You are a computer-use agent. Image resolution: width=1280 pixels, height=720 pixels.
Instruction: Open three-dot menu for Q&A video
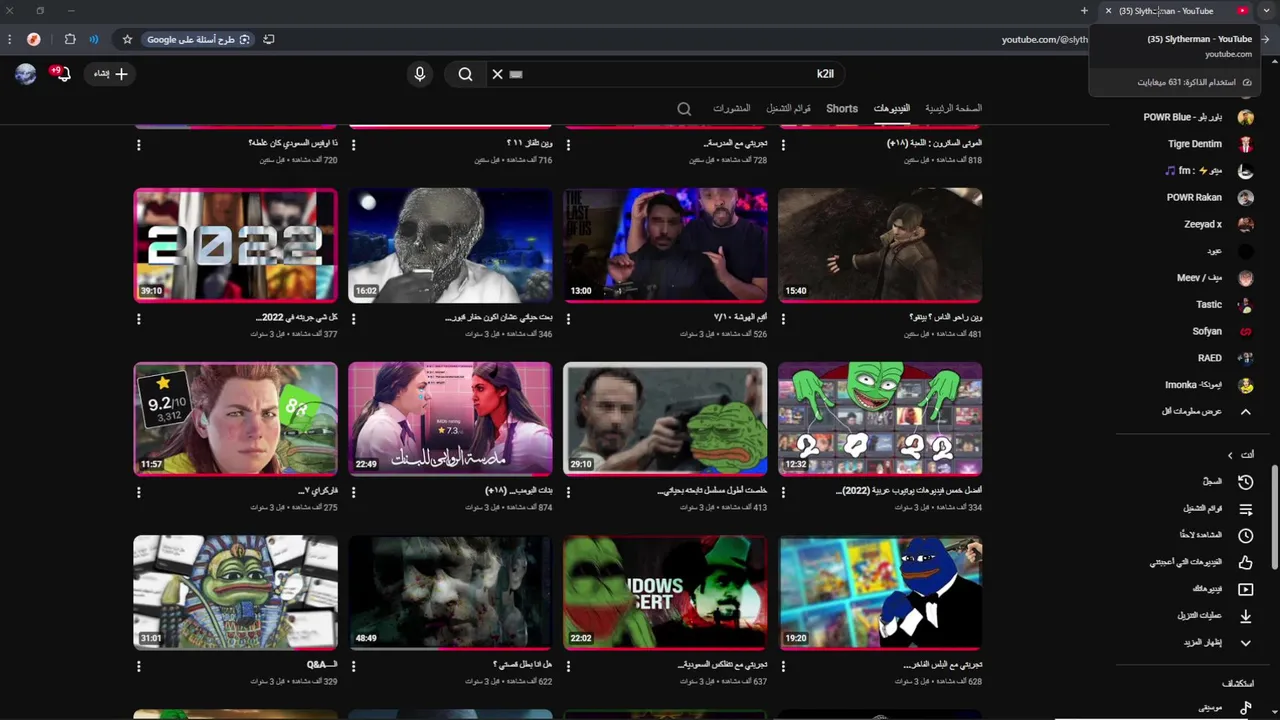(x=139, y=666)
